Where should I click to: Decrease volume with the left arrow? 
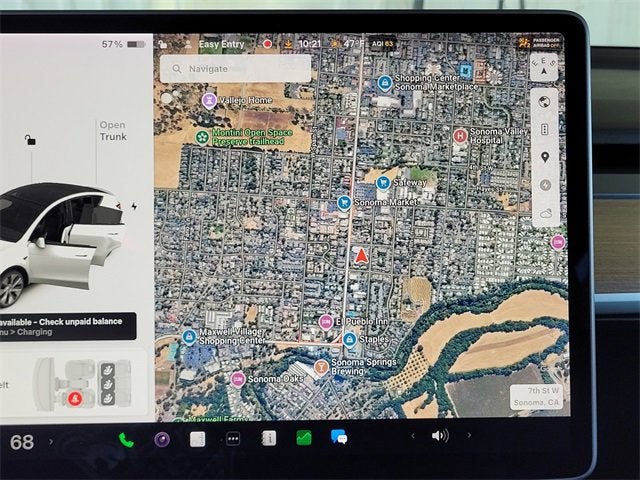tap(413, 436)
